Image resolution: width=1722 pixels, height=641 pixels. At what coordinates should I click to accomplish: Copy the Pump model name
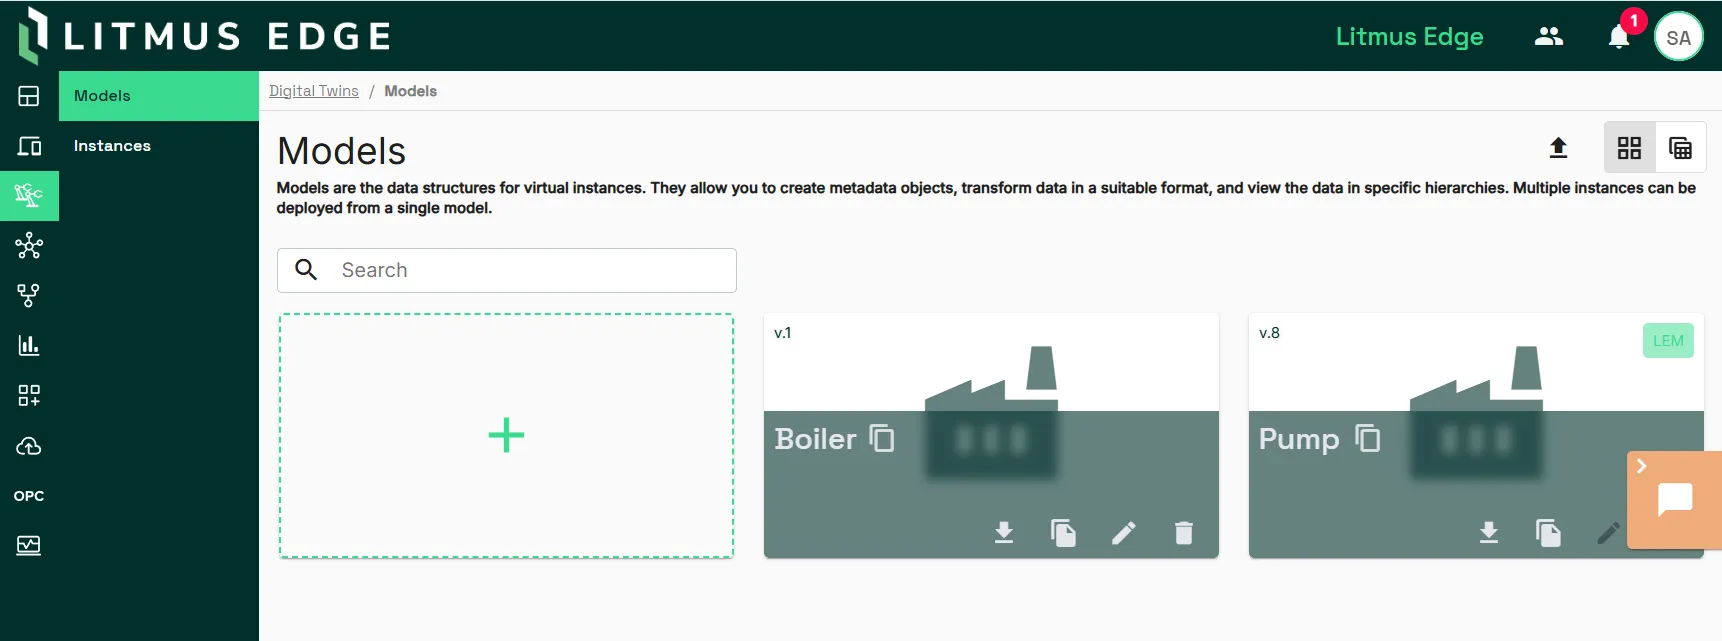coord(1367,438)
